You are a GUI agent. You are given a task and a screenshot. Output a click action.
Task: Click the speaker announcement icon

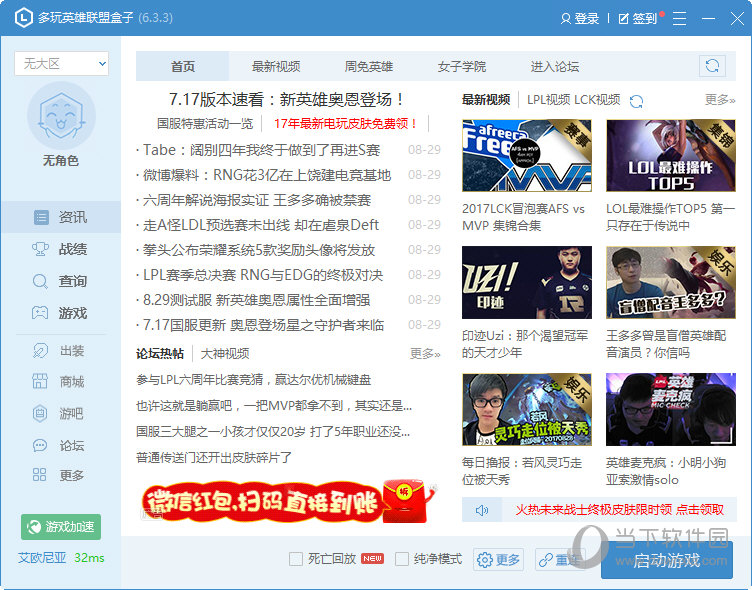point(482,510)
